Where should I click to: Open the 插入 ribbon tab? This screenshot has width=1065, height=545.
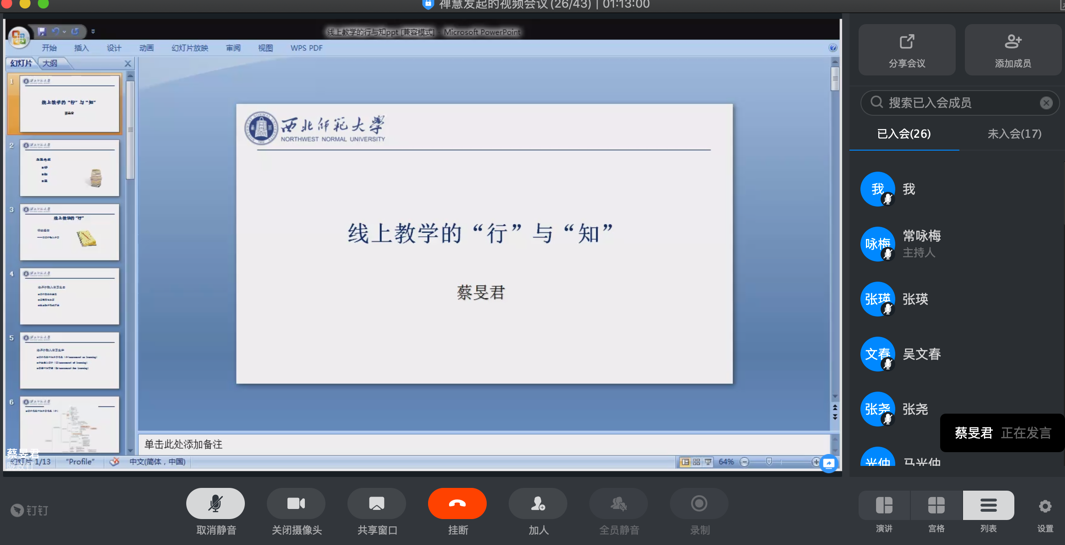[82, 48]
